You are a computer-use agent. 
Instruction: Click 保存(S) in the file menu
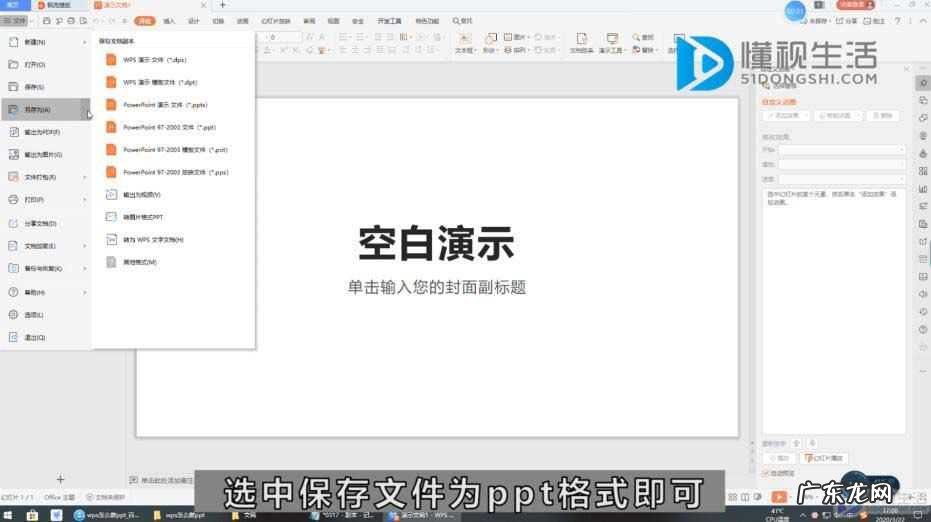46,87
